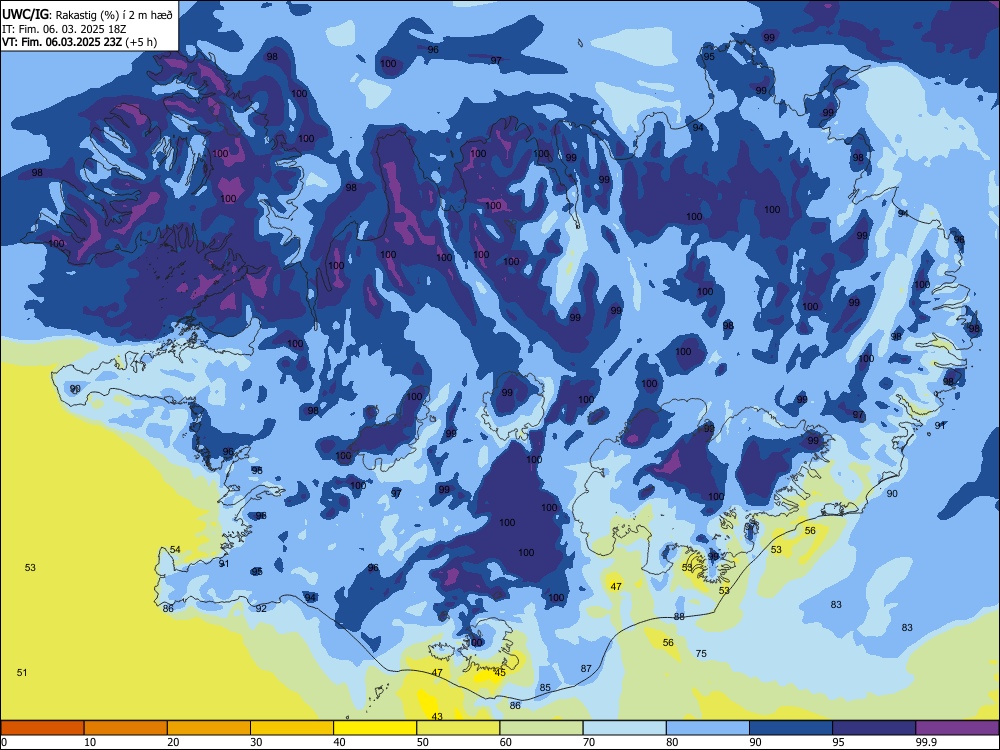Click the '10' label on the color scale
Viewport: 1000px width, 750px height.
point(90,742)
